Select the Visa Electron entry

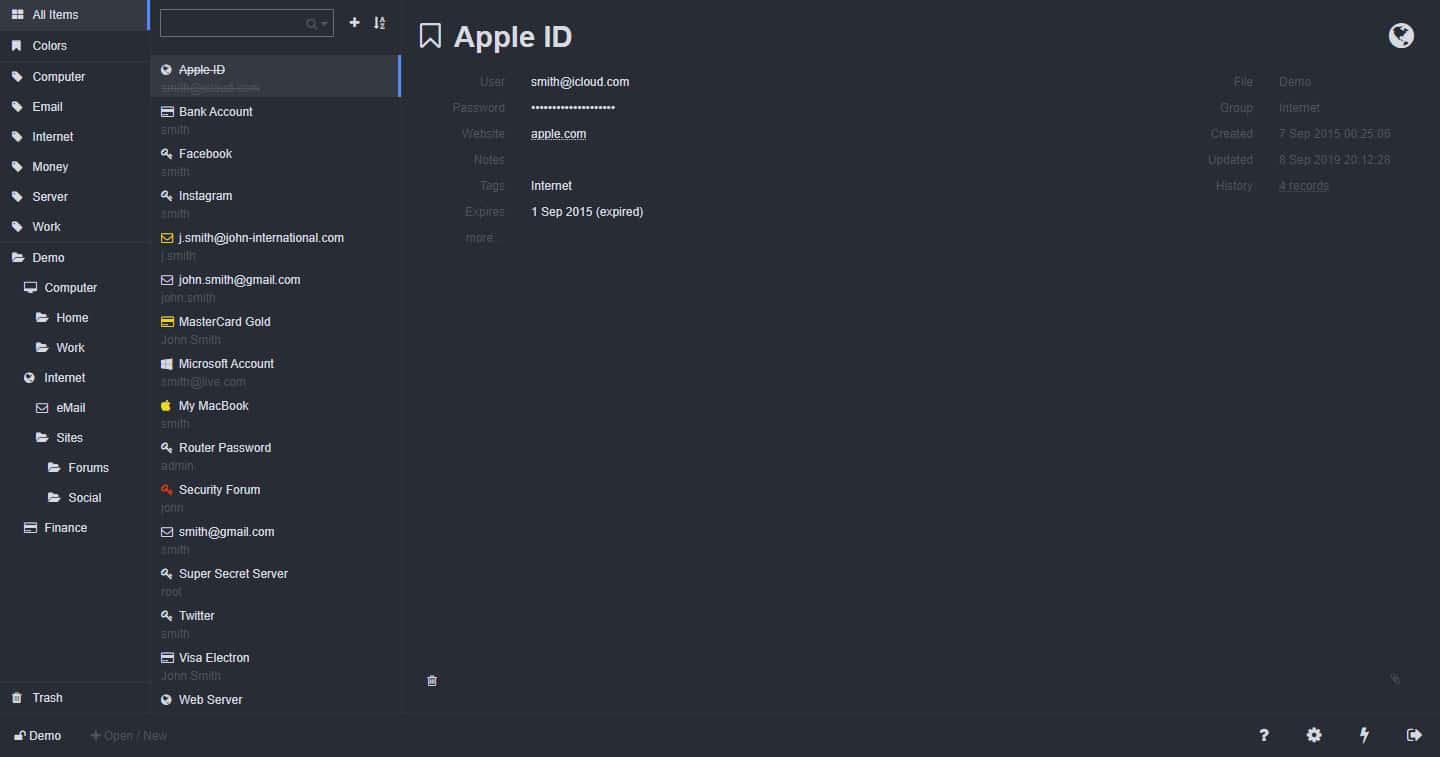tap(275, 664)
